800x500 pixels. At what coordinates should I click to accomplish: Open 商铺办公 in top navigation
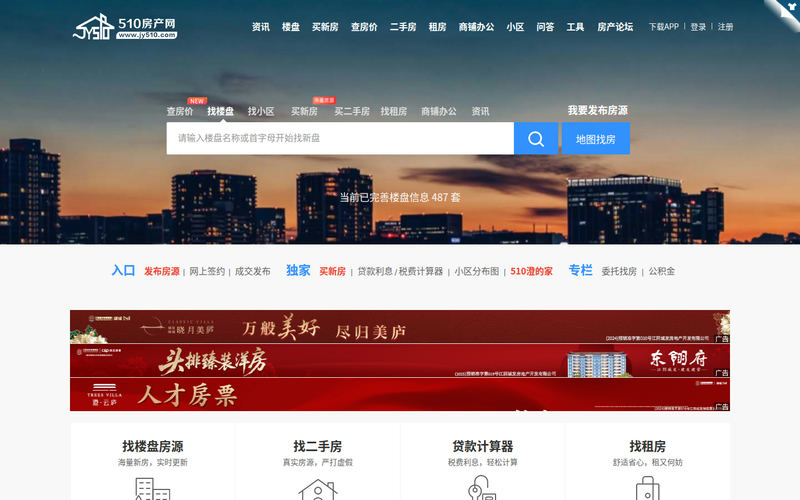477,27
